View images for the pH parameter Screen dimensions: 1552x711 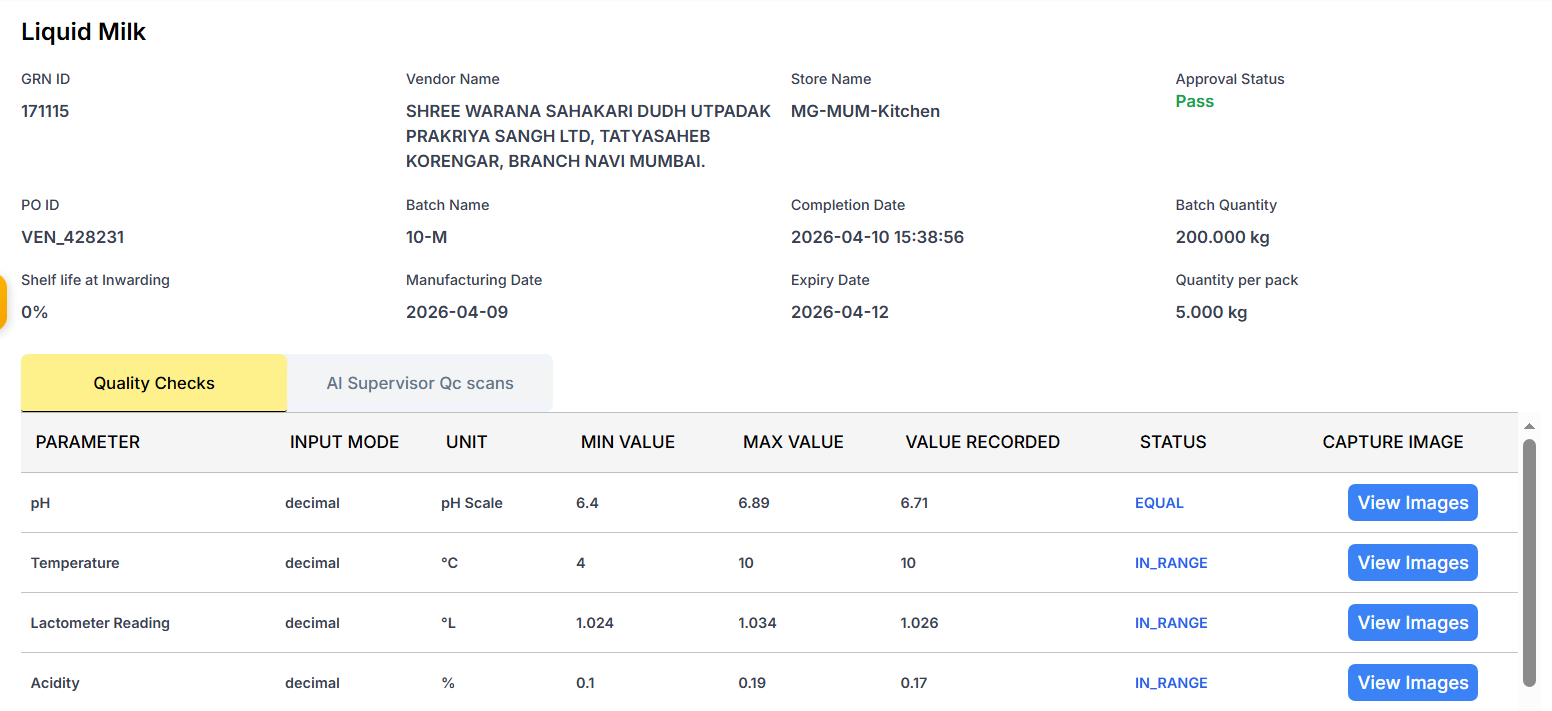pyautogui.click(x=1412, y=503)
